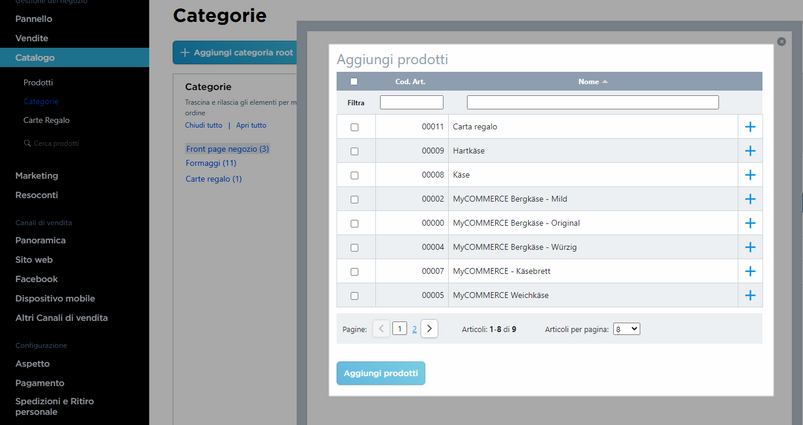Open Marketing in sidebar

pyautogui.click(x=37, y=176)
